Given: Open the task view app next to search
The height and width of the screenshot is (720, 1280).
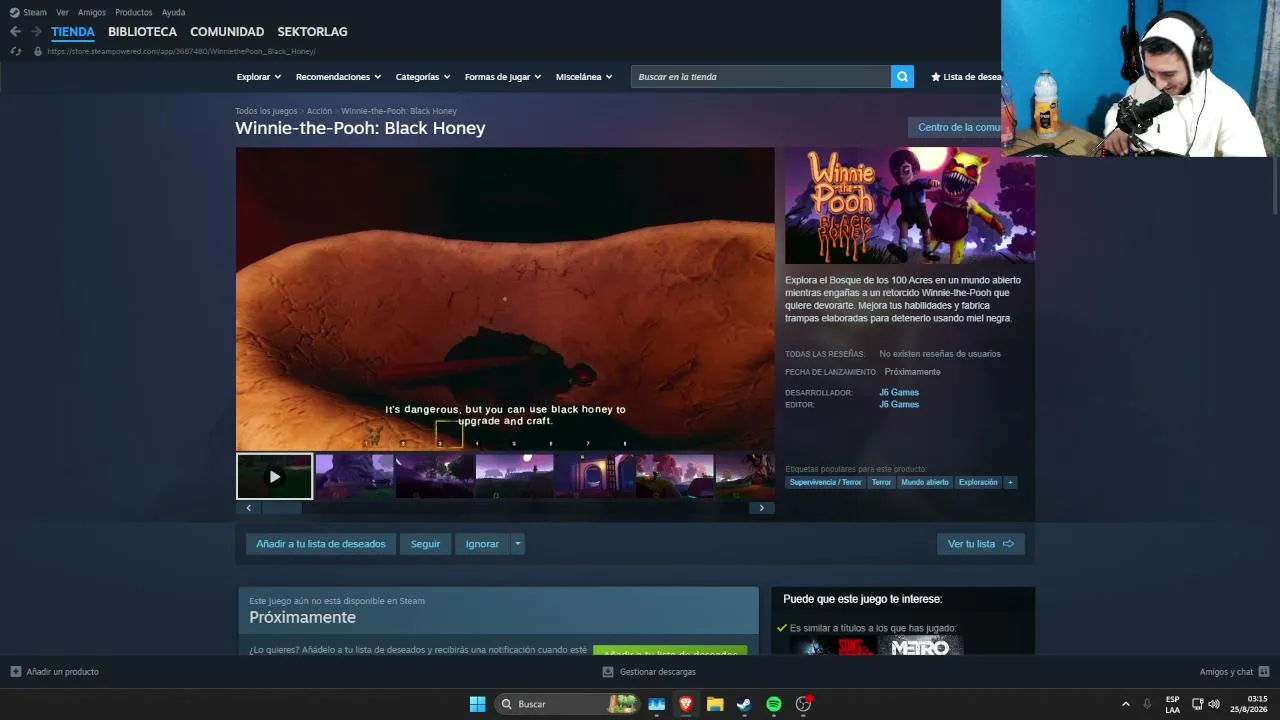Looking at the screenshot, I should (657, 704).
